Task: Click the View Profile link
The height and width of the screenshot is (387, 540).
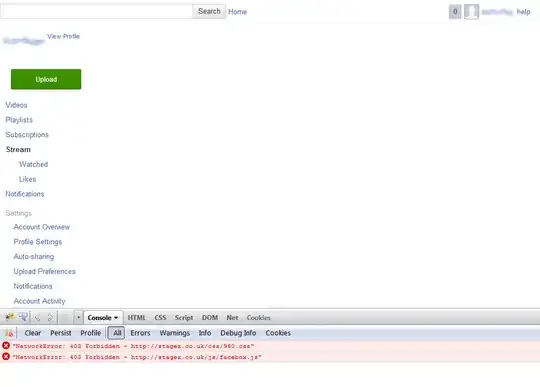Action: coord(63,36)
